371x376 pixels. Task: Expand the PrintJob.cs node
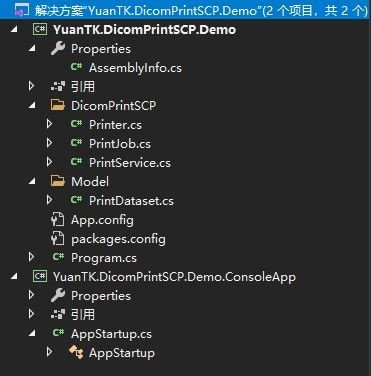49,143
